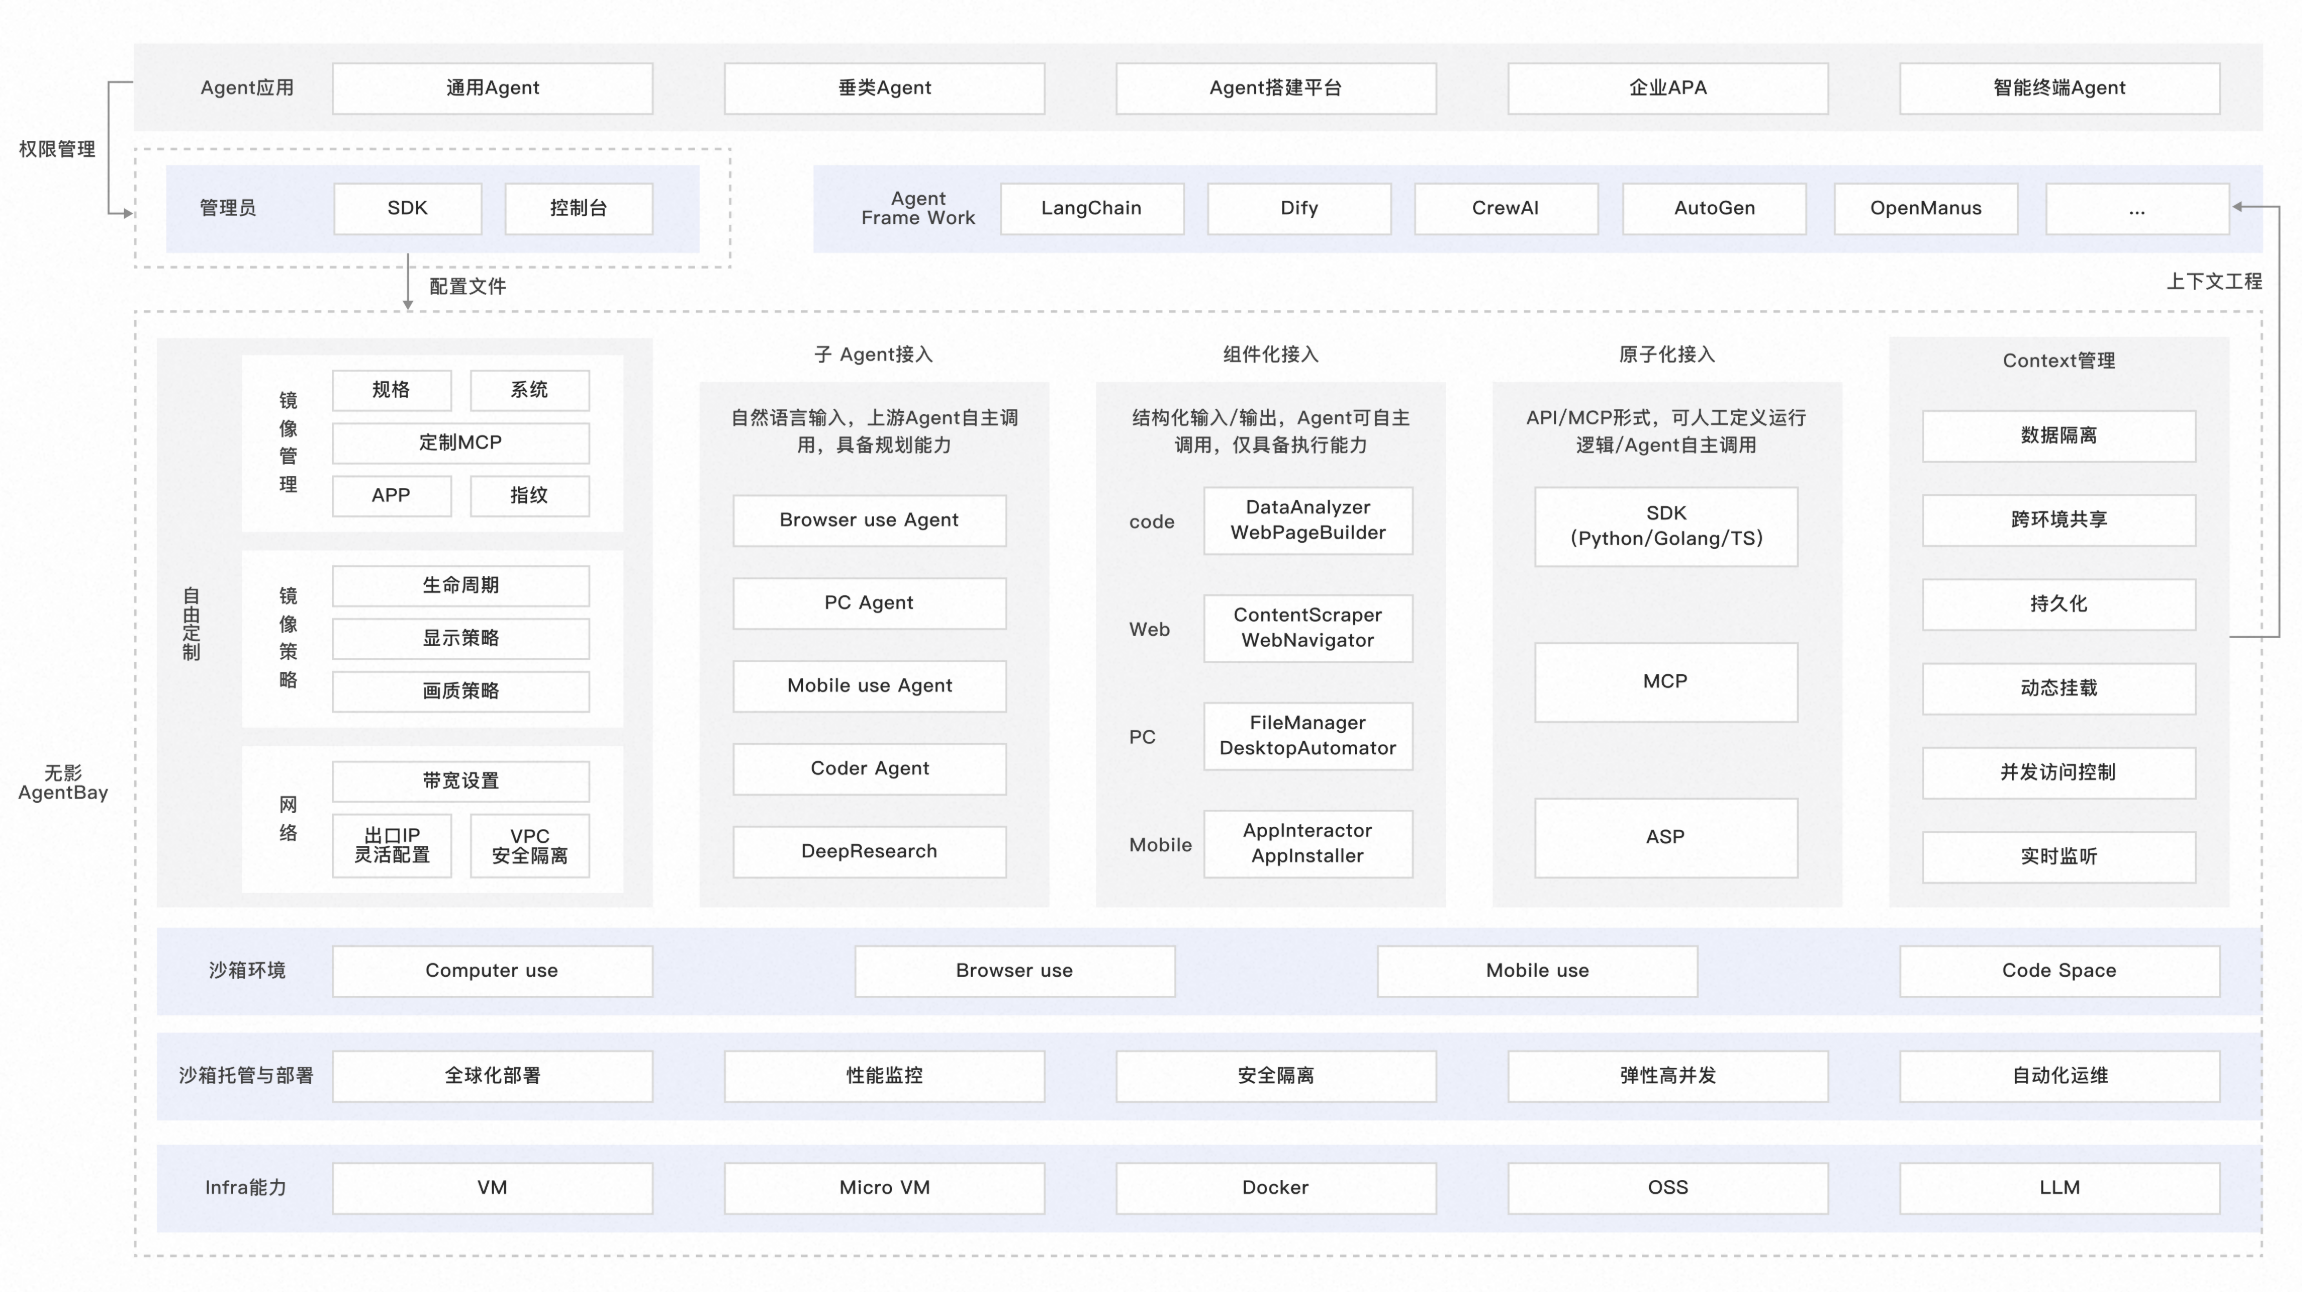This screenshot has height=1292, width=2302.
Task: Select the DeepResearch box
Action: coord(868,851)
